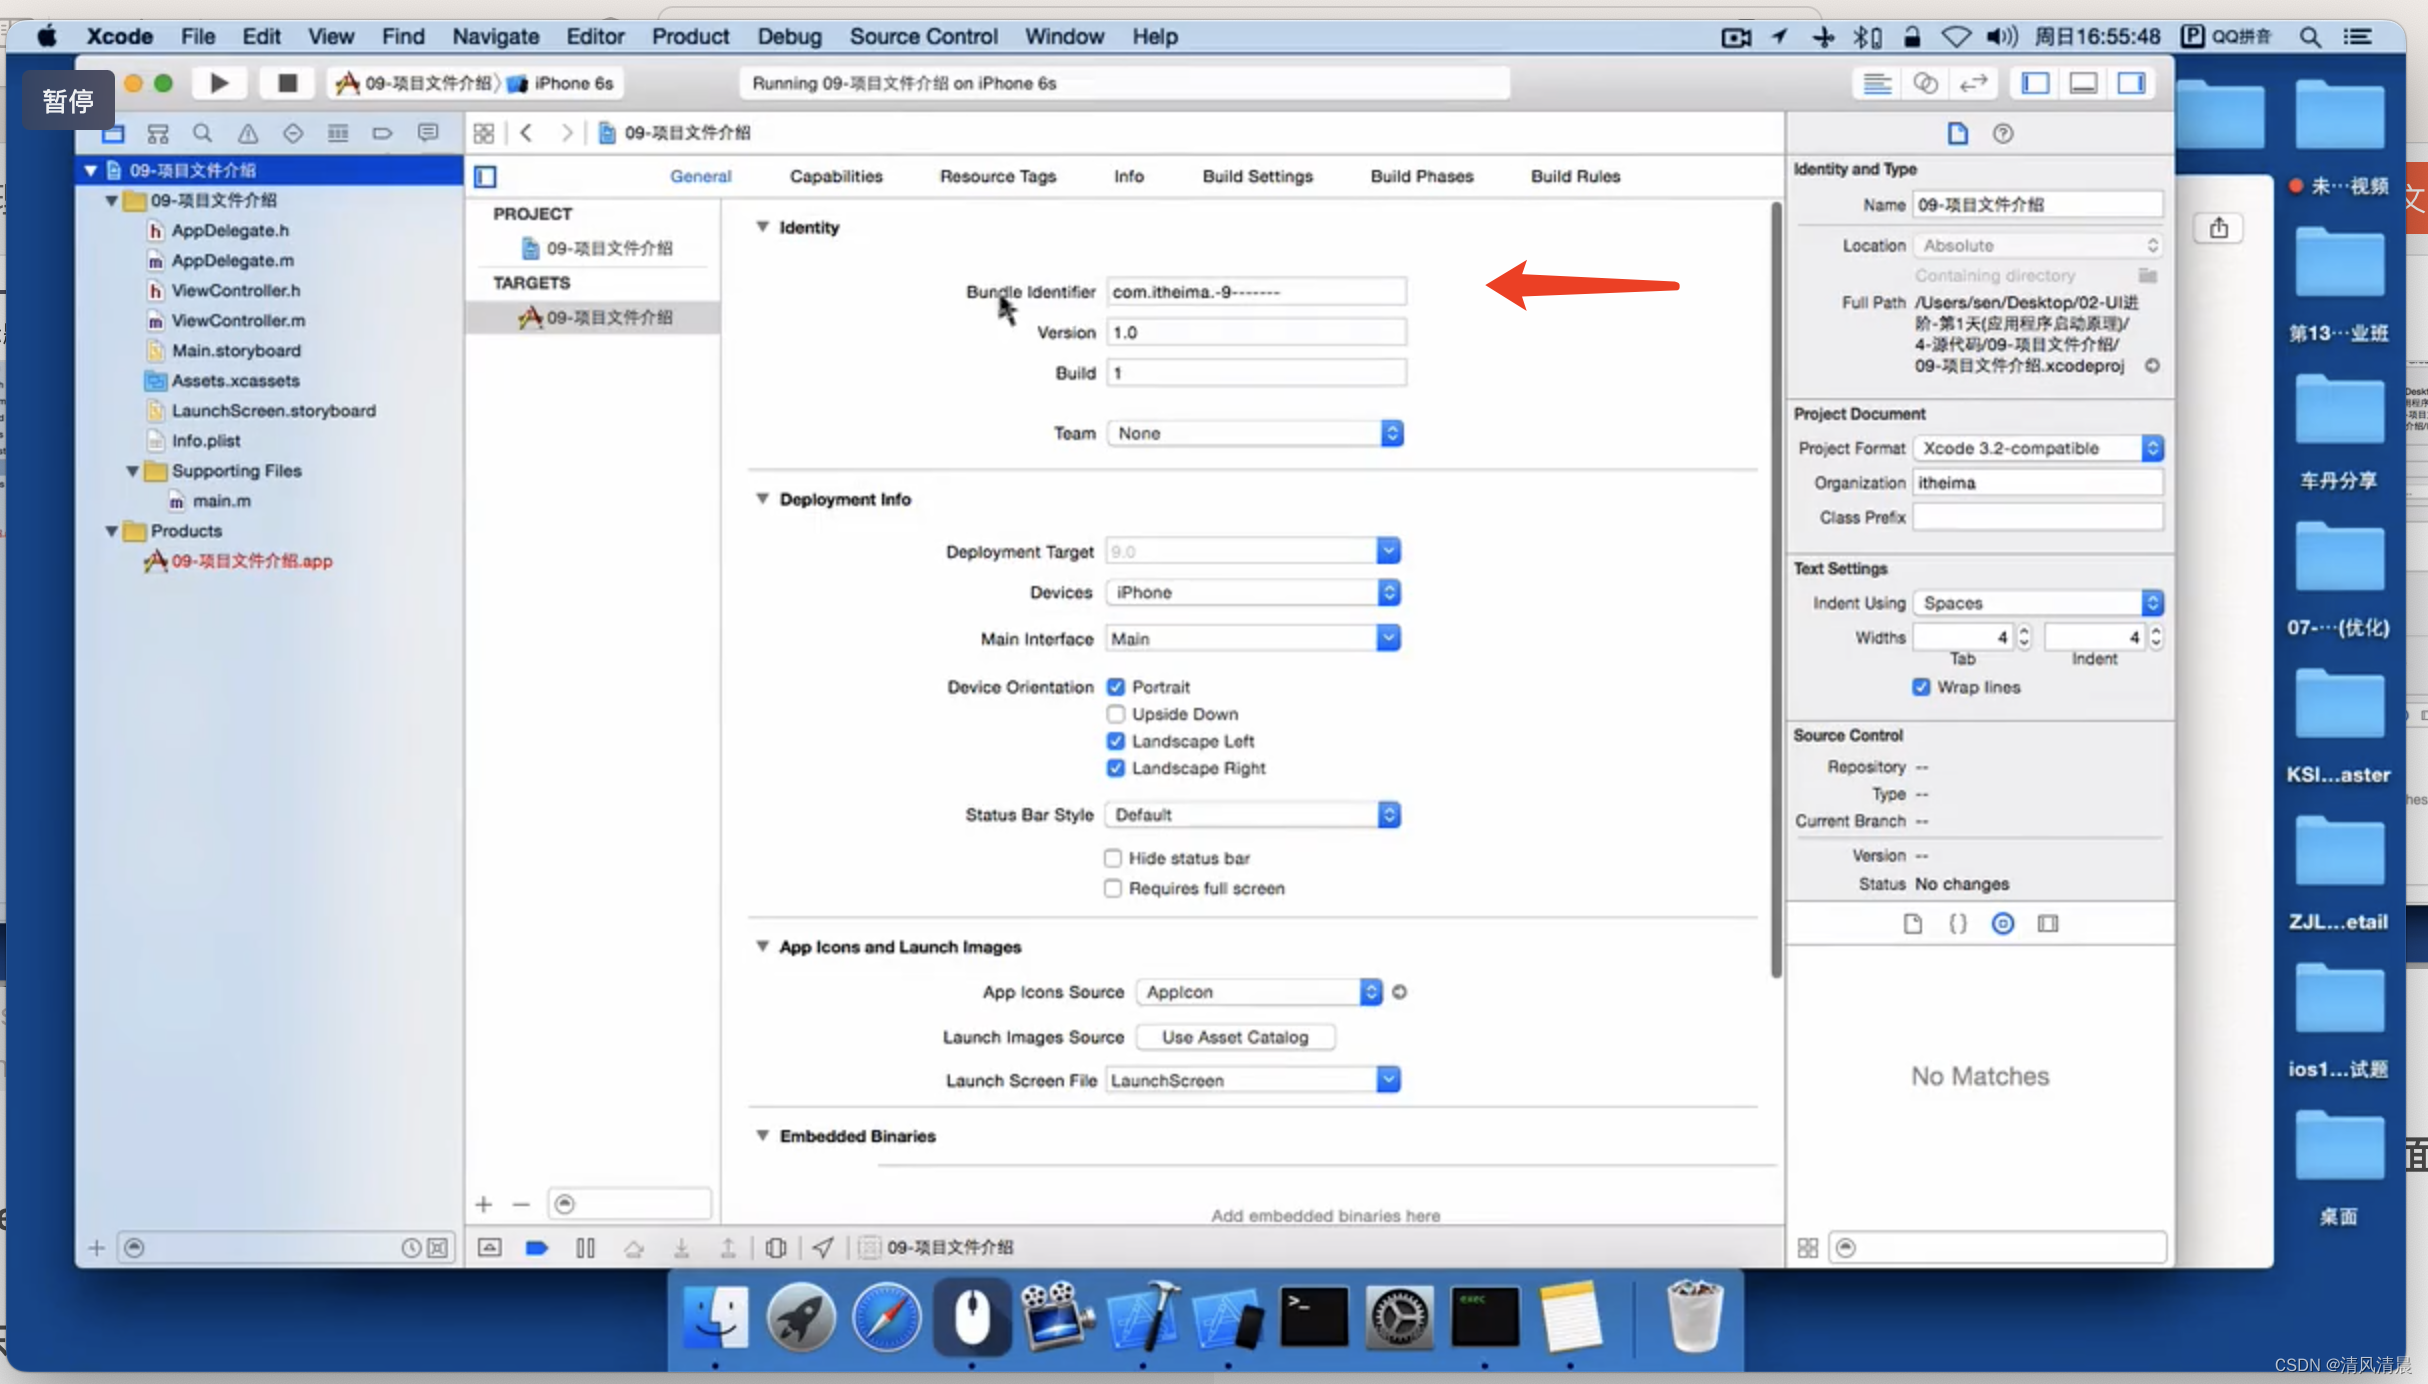
Task: Select the Capabilities tab
Action: point(835,175)
